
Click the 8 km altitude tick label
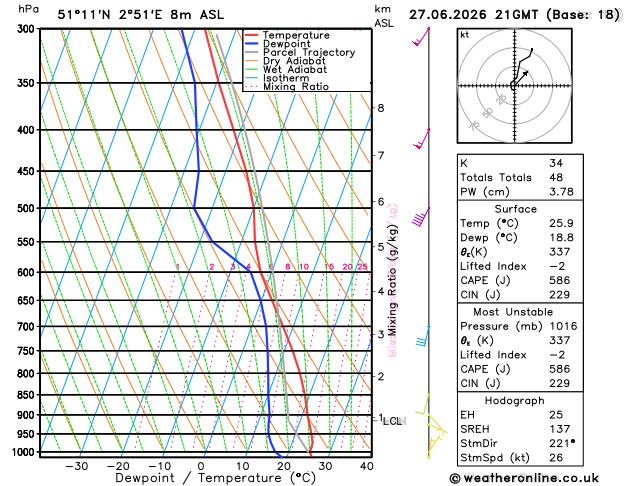click(x=381, y=108)
